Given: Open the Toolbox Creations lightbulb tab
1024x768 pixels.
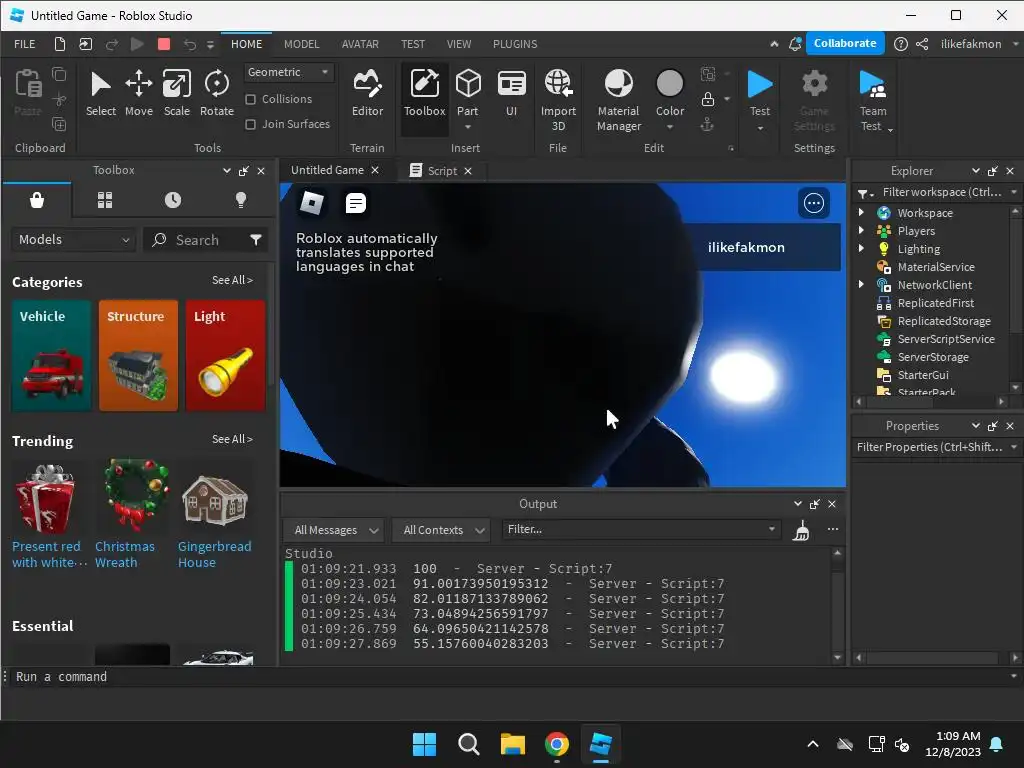Looking at the screenshot, I should coord(241,200).
